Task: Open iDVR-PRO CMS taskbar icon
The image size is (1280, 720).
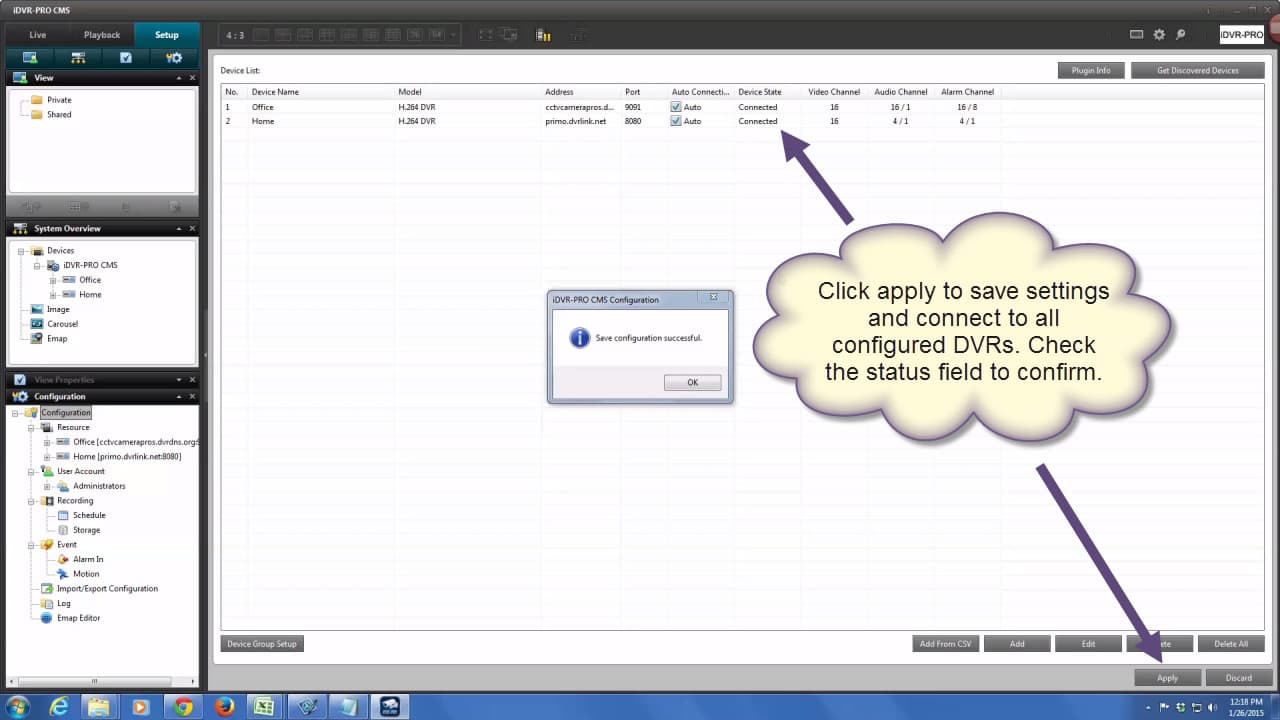Action: tap(388, 707)
